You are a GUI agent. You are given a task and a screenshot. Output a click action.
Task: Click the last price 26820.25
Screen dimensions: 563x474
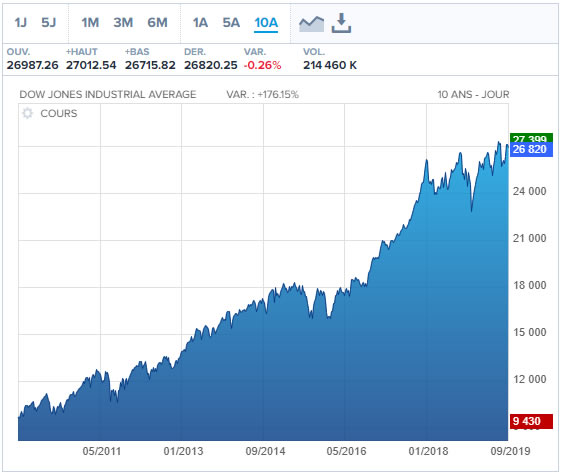coord(211,65)
